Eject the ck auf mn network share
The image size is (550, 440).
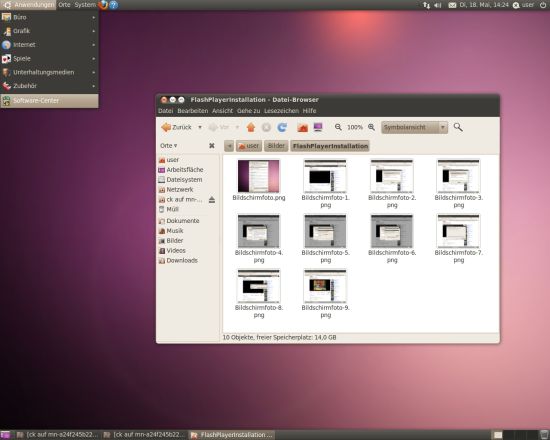pyautogui.click(x=212, y=200)
